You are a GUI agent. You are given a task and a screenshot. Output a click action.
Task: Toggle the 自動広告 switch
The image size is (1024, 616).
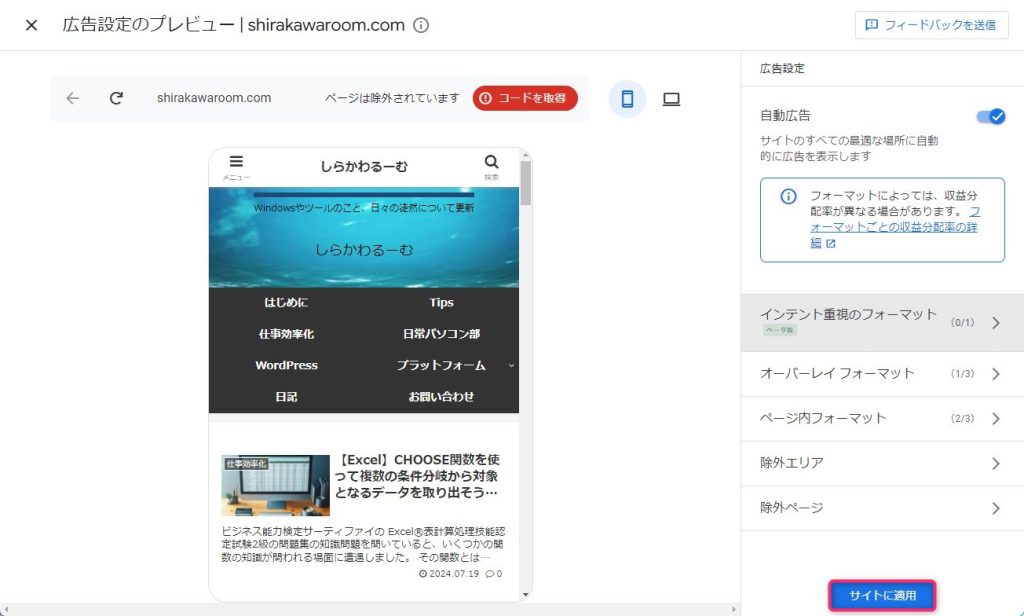click(990, 116)
